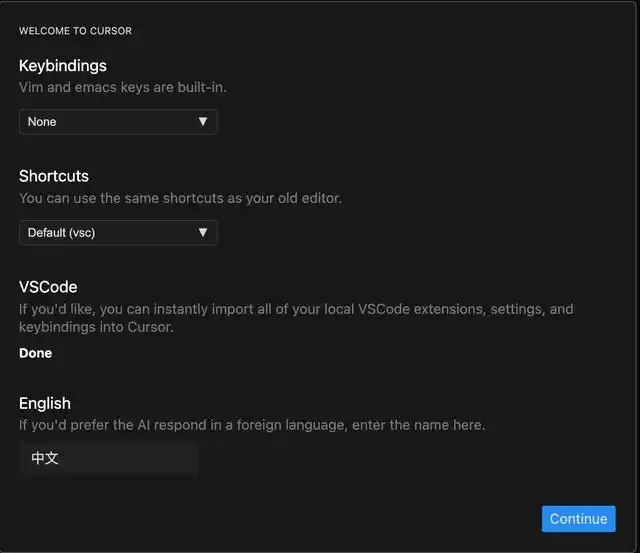Click the English section heading
The width and height of the screenshot is (640, 553).
(45, 403)
